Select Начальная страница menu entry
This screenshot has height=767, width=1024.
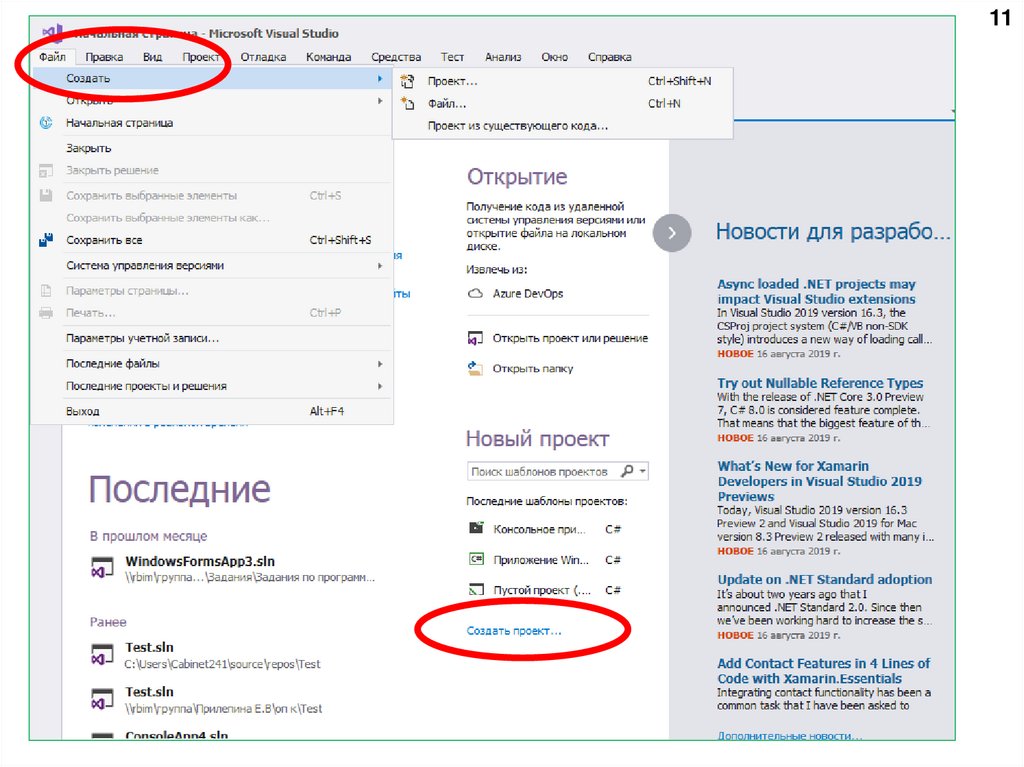[x=212, y=123]
